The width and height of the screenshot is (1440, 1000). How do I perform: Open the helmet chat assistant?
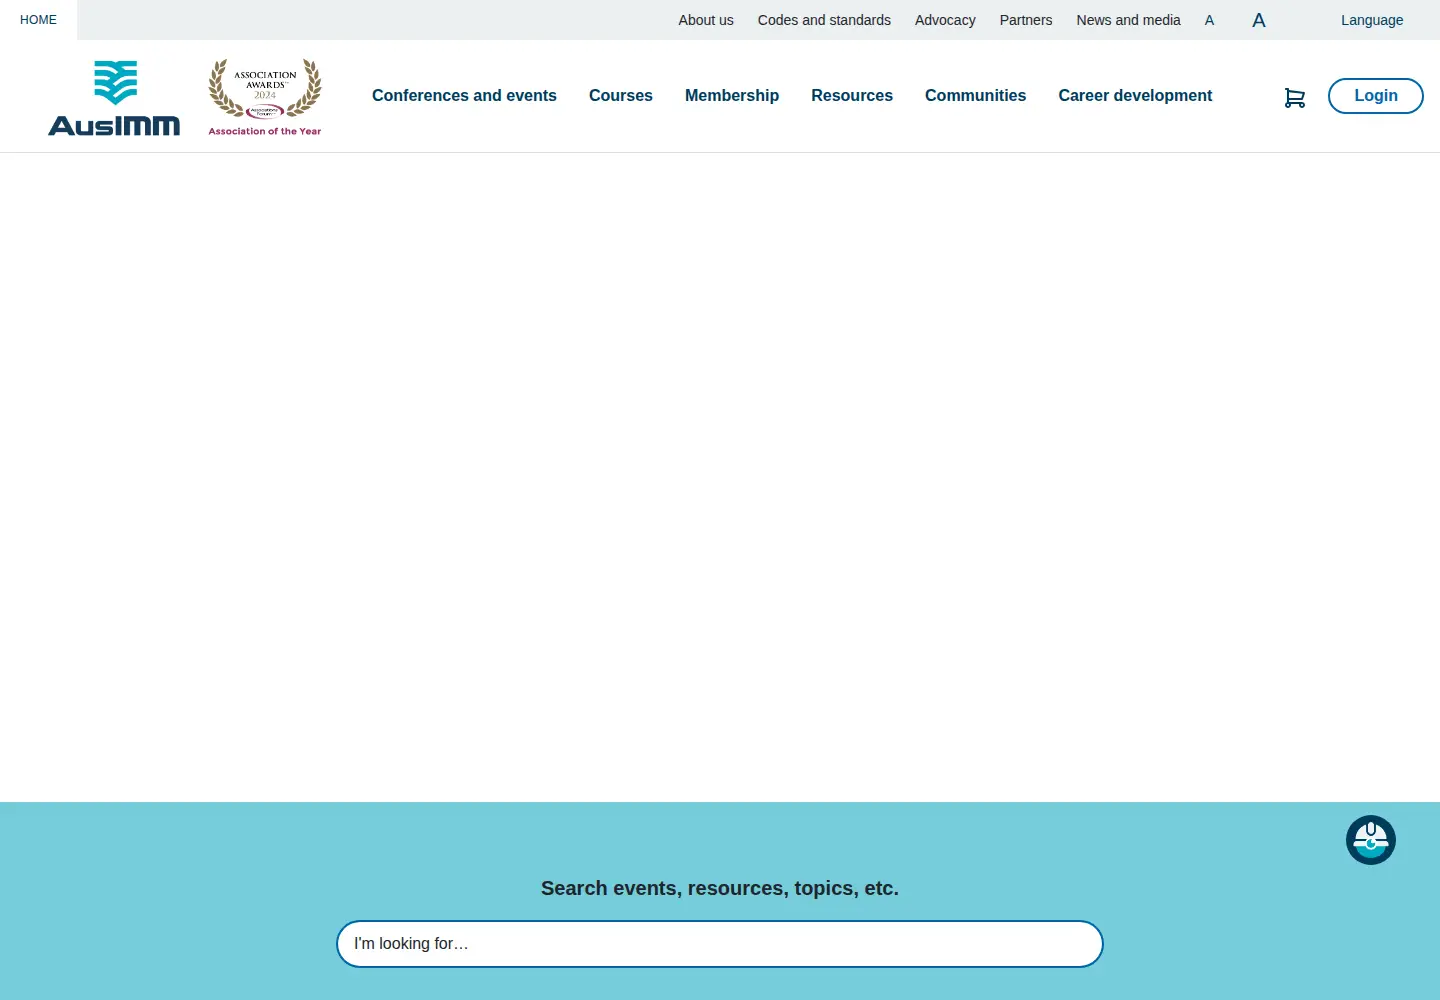coord(1371,840)
